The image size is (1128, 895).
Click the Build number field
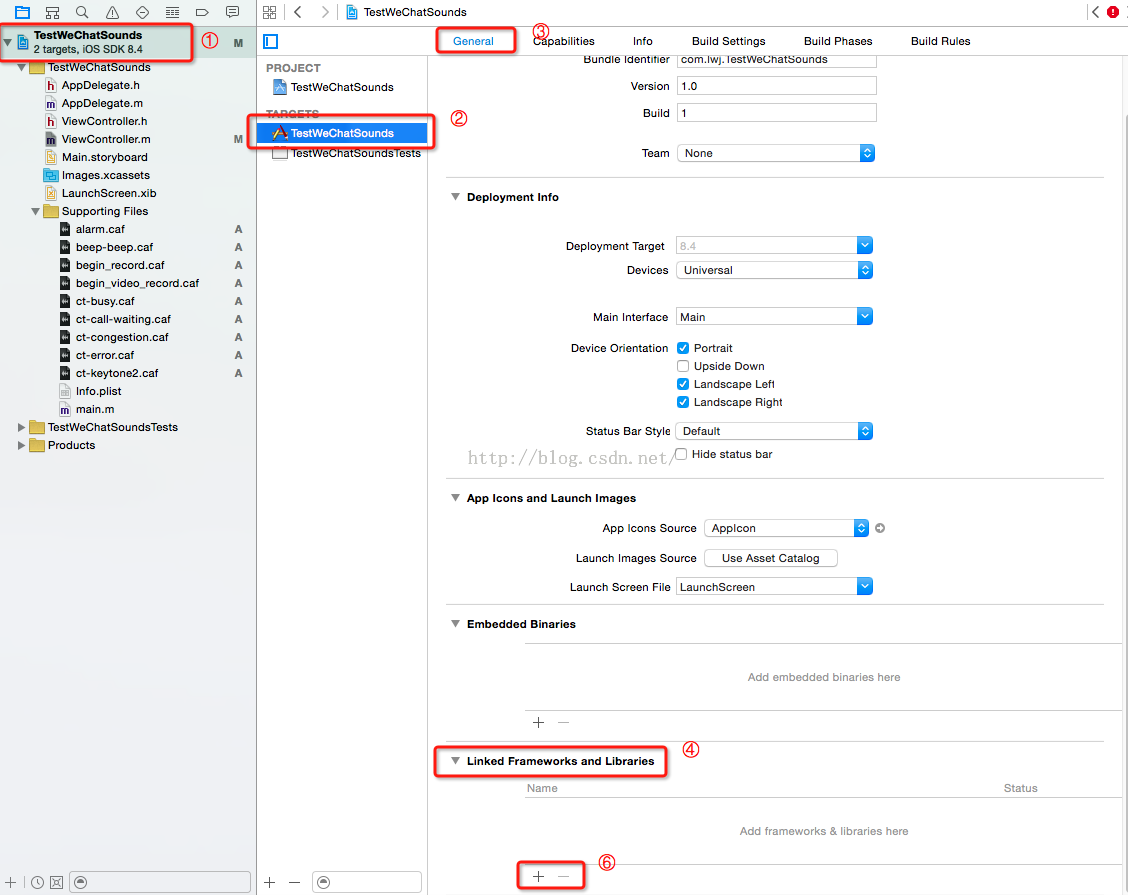click(x=776, y=112)
